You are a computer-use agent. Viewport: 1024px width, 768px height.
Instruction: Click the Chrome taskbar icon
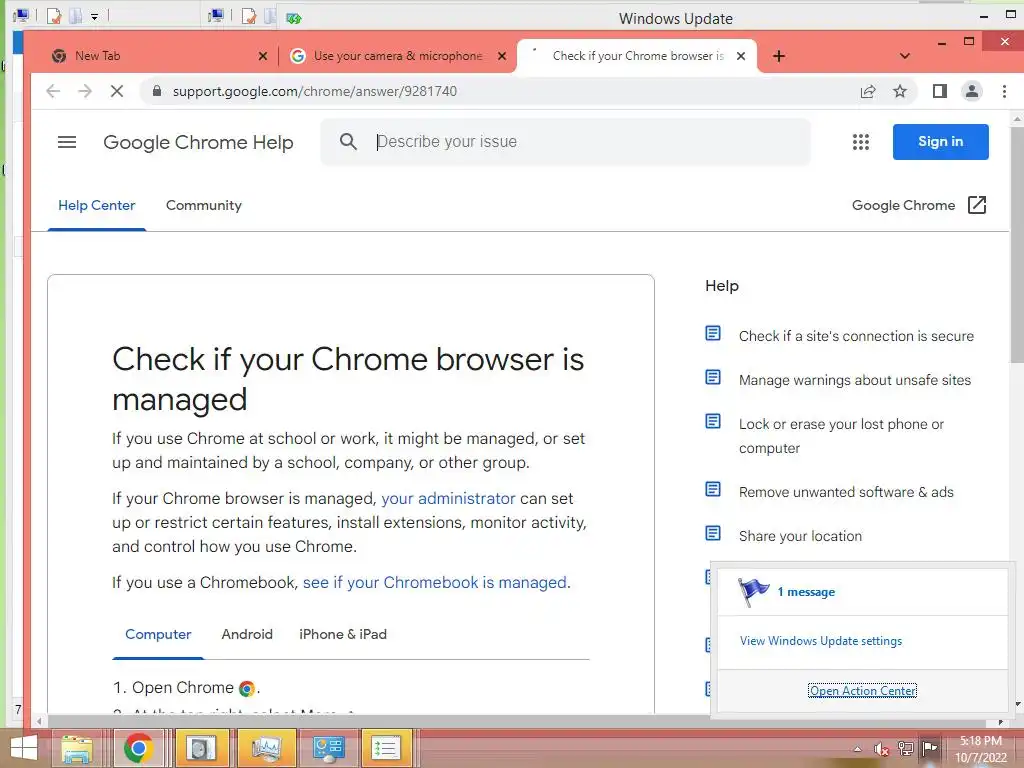(x=138, y=748)
